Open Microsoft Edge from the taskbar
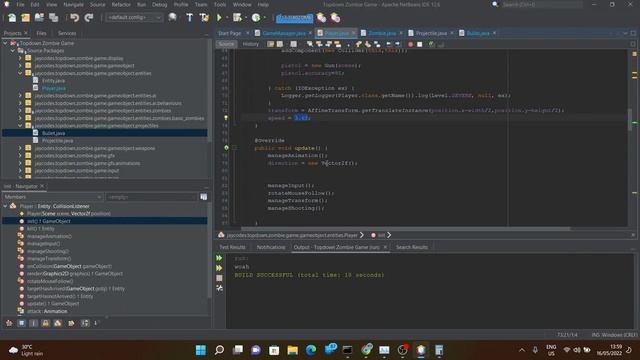 pos(311,350)
